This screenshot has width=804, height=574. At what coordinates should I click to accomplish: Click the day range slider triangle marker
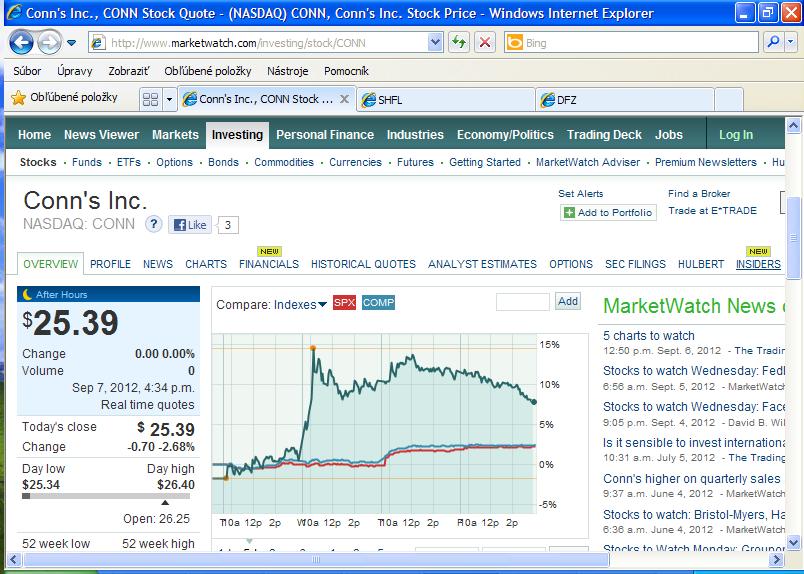click(x=165, y=503)
